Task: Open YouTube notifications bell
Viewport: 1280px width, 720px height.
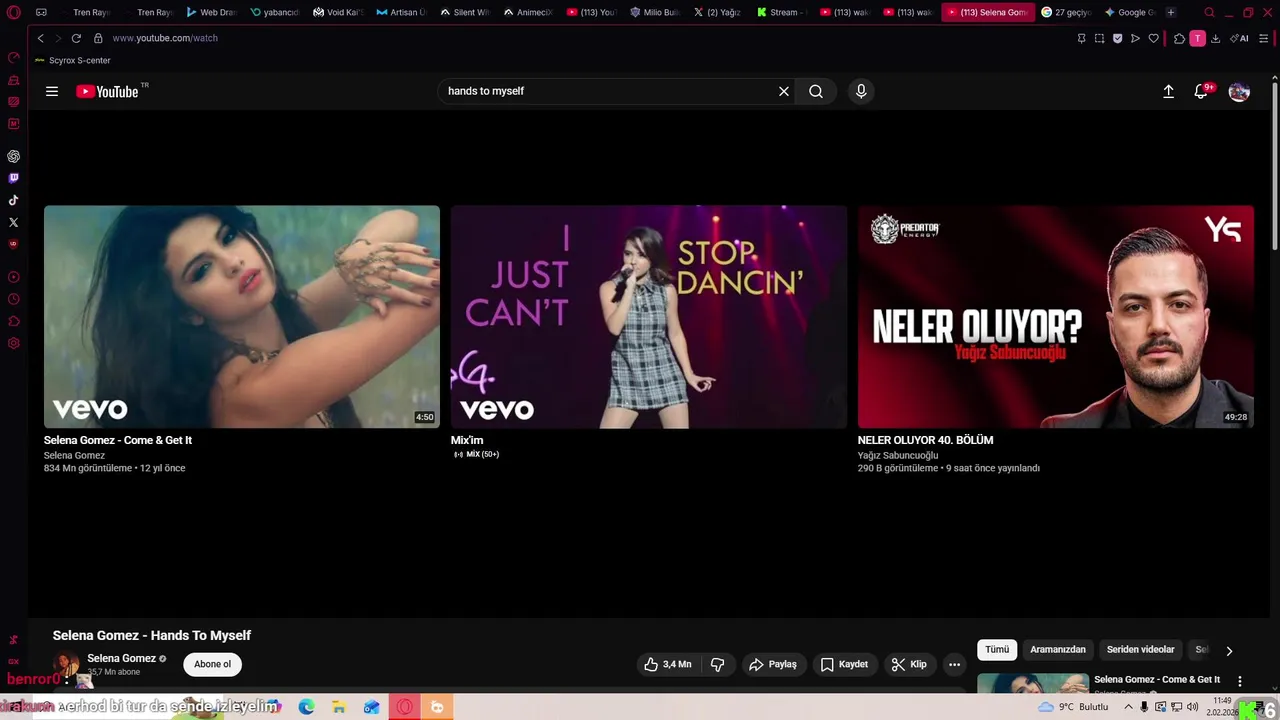Action: 1201,91
